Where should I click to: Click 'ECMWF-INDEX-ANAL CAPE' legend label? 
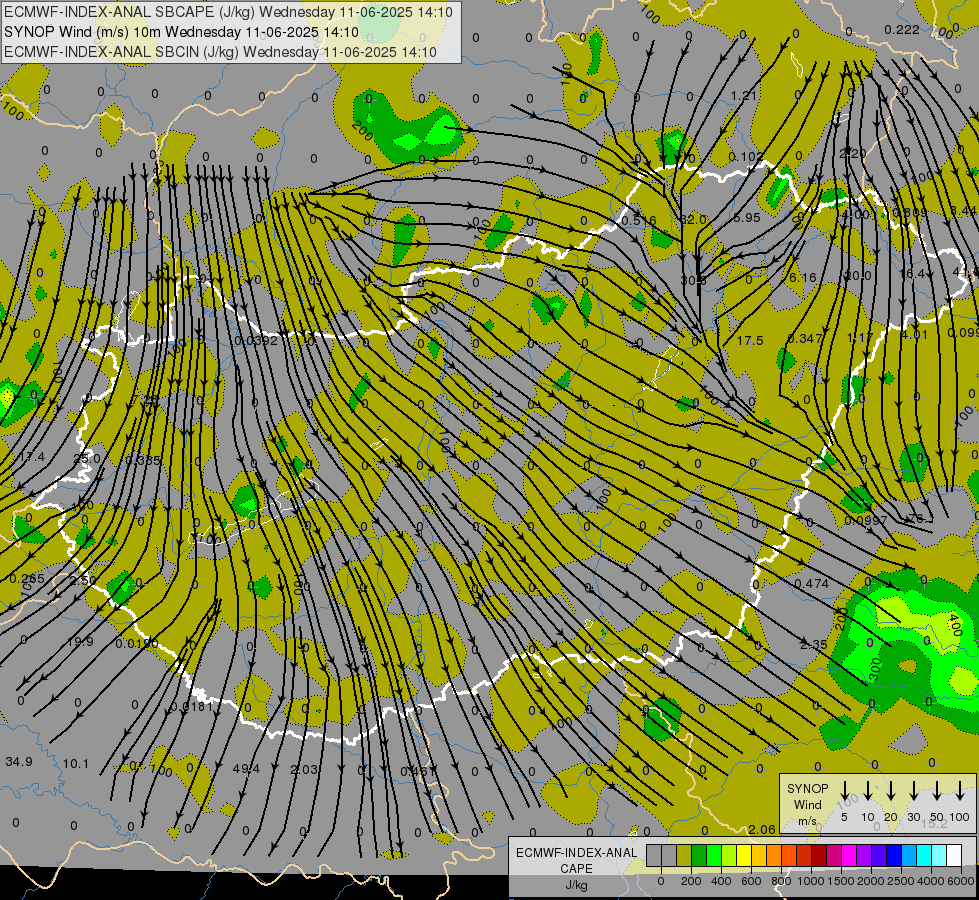click(576, 860)
